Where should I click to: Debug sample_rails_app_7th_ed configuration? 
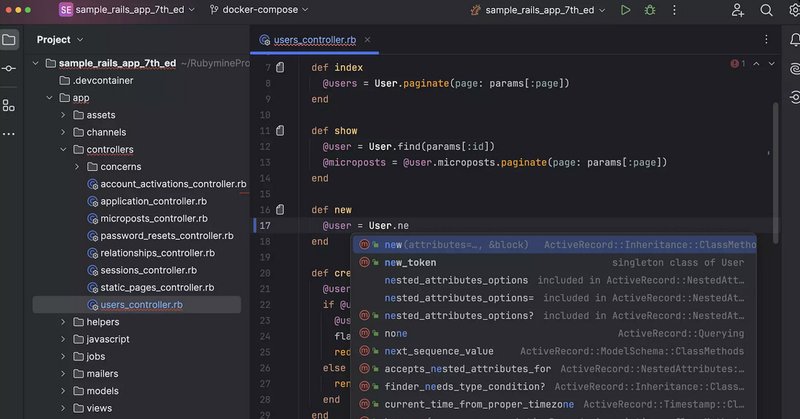point(650,10)
